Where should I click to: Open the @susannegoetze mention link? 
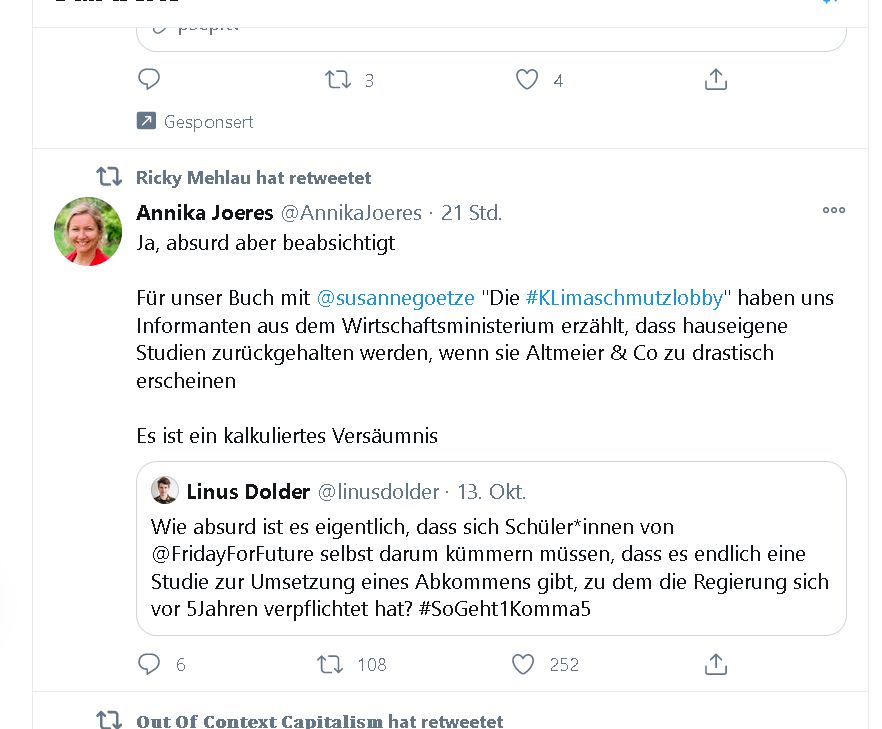click(395, 298)
